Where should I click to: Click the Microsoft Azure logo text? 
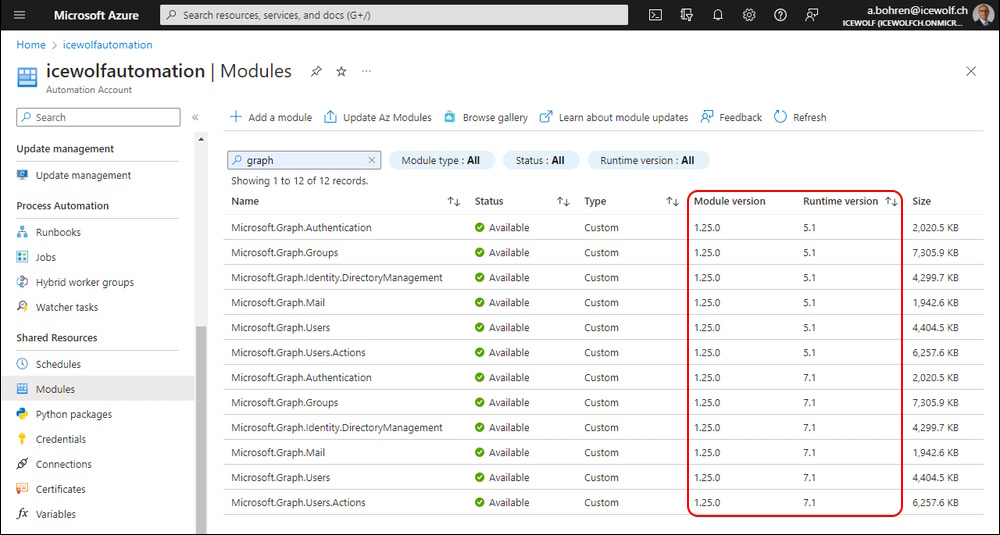point(96,15)
